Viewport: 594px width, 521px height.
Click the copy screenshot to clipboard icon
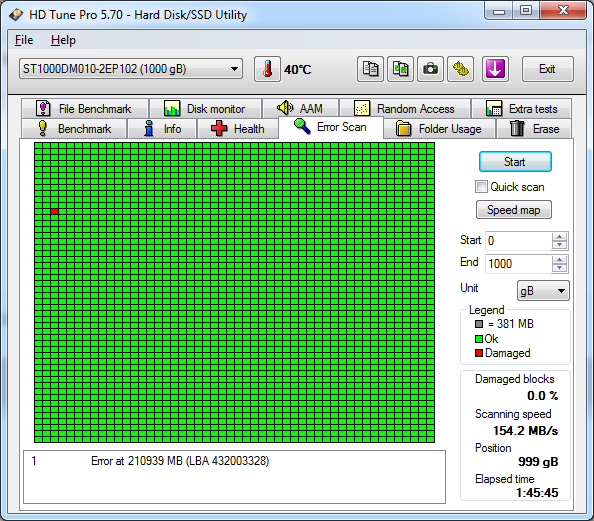[400, 69]
